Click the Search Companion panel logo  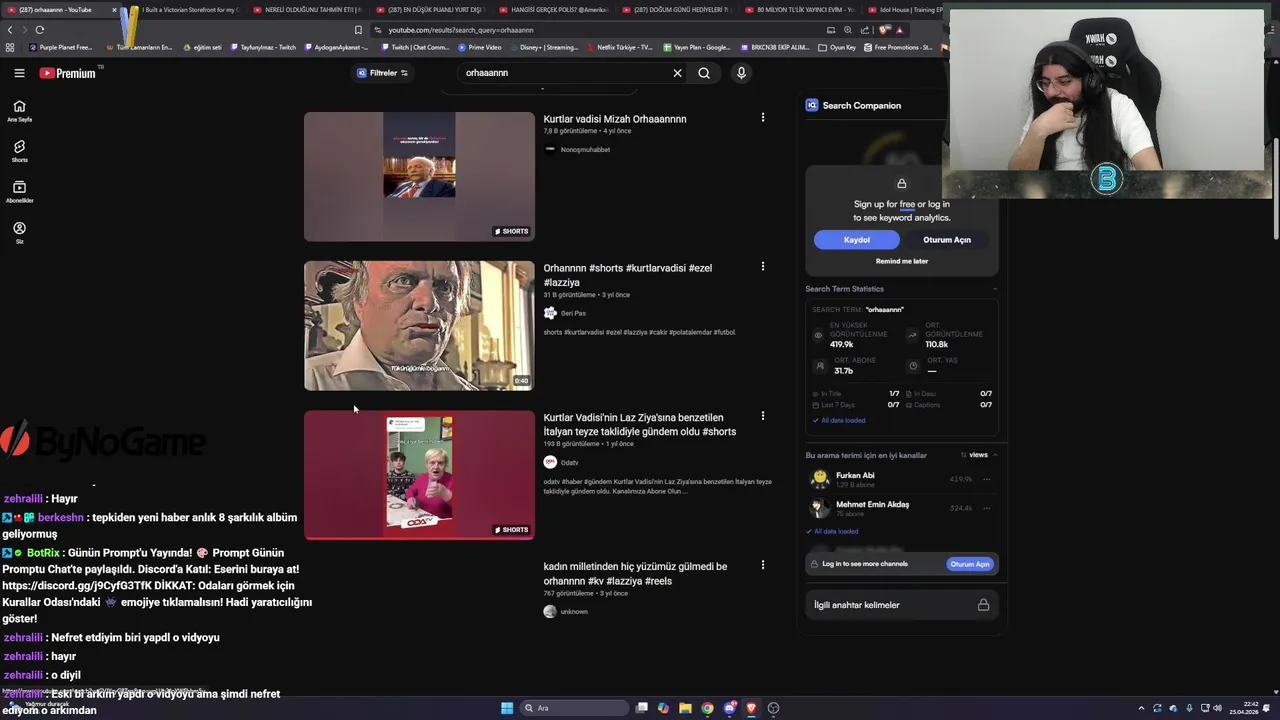(x=812, y=105)
